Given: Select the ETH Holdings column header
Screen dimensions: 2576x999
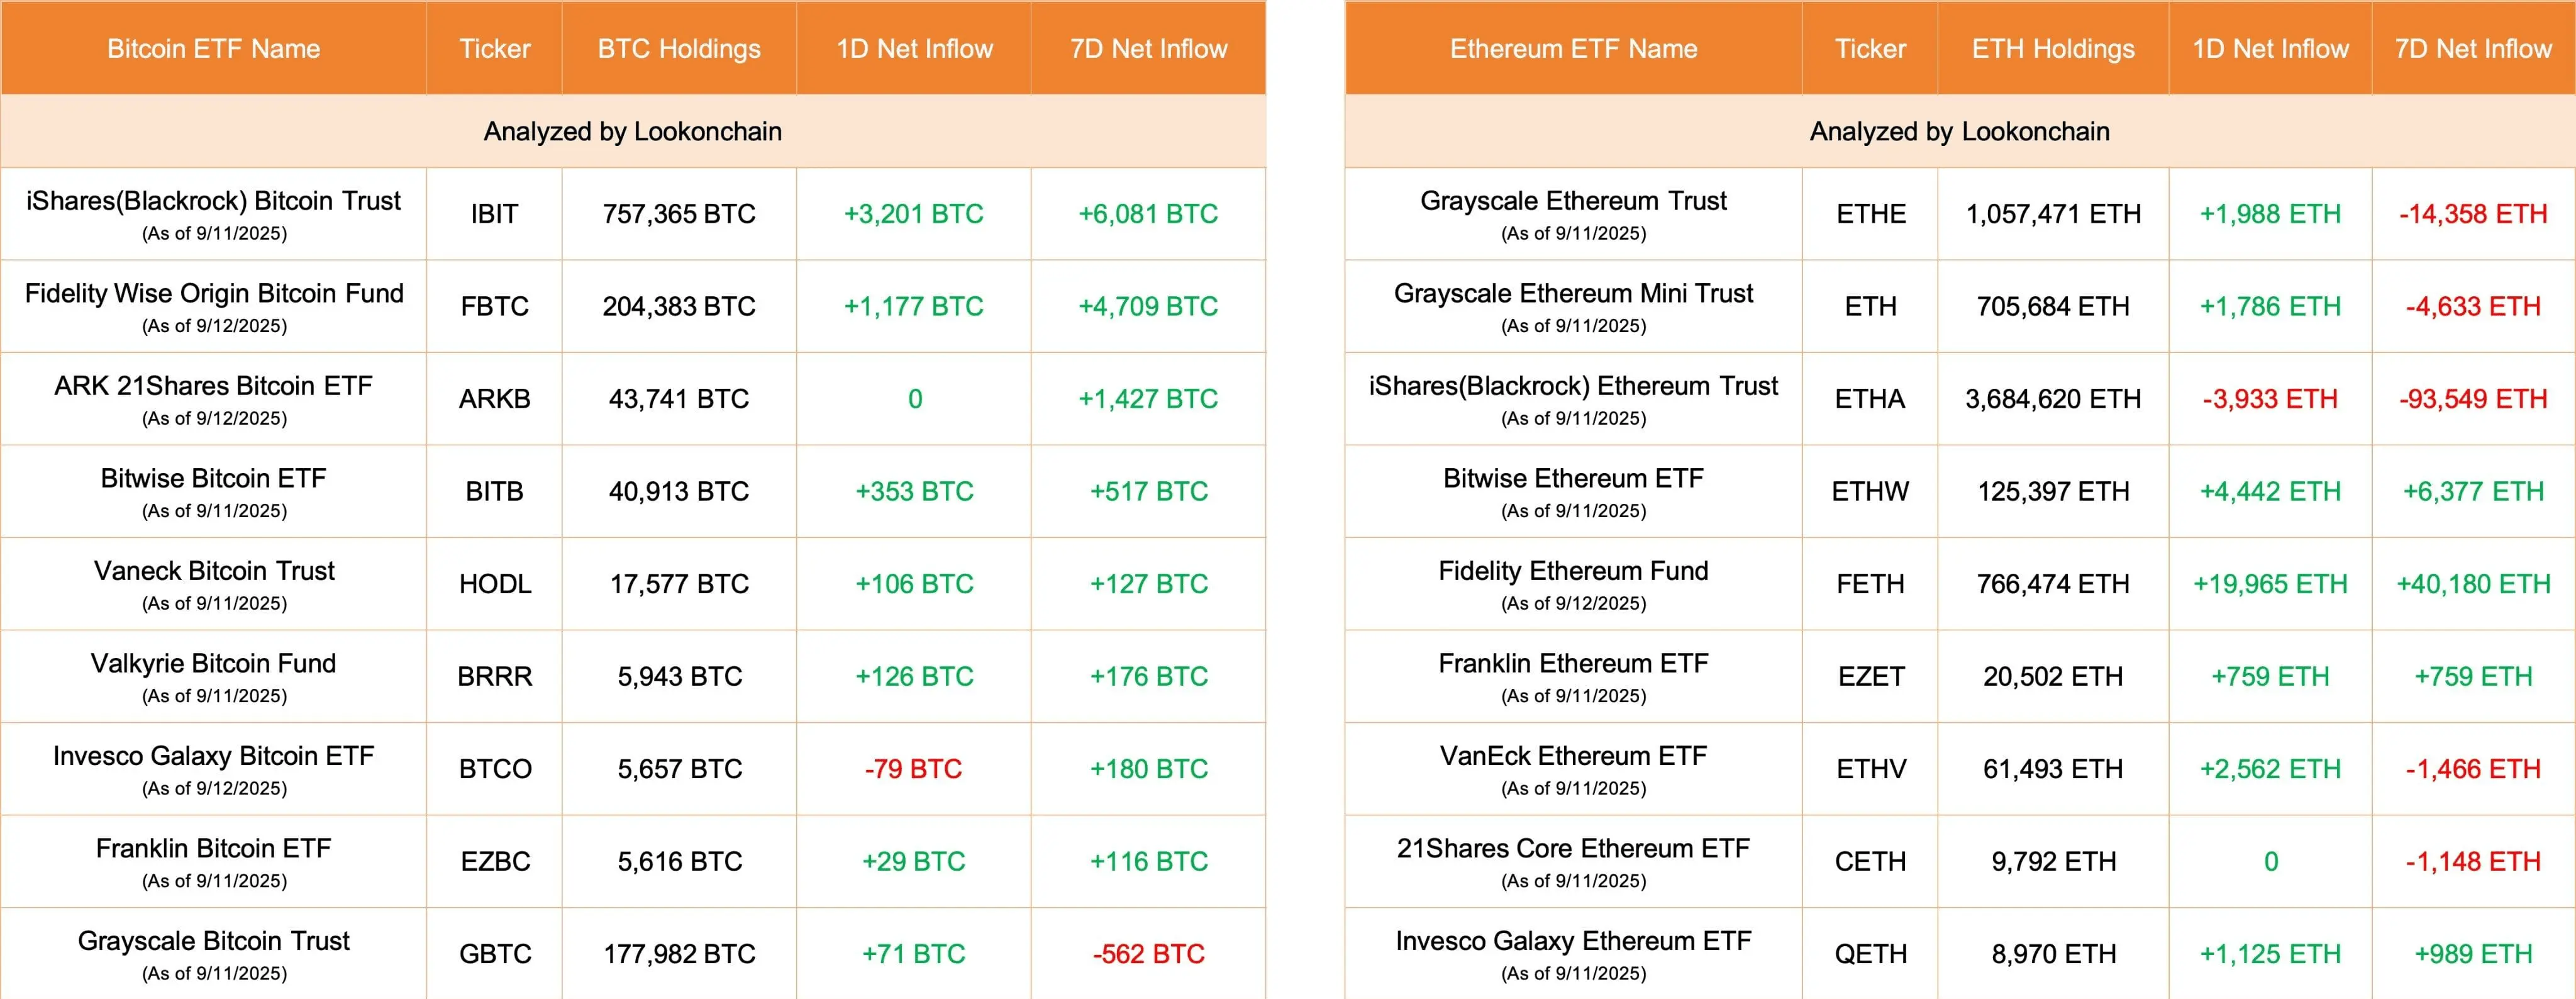Looking at the screenshot, I should tap(2053, 49).
